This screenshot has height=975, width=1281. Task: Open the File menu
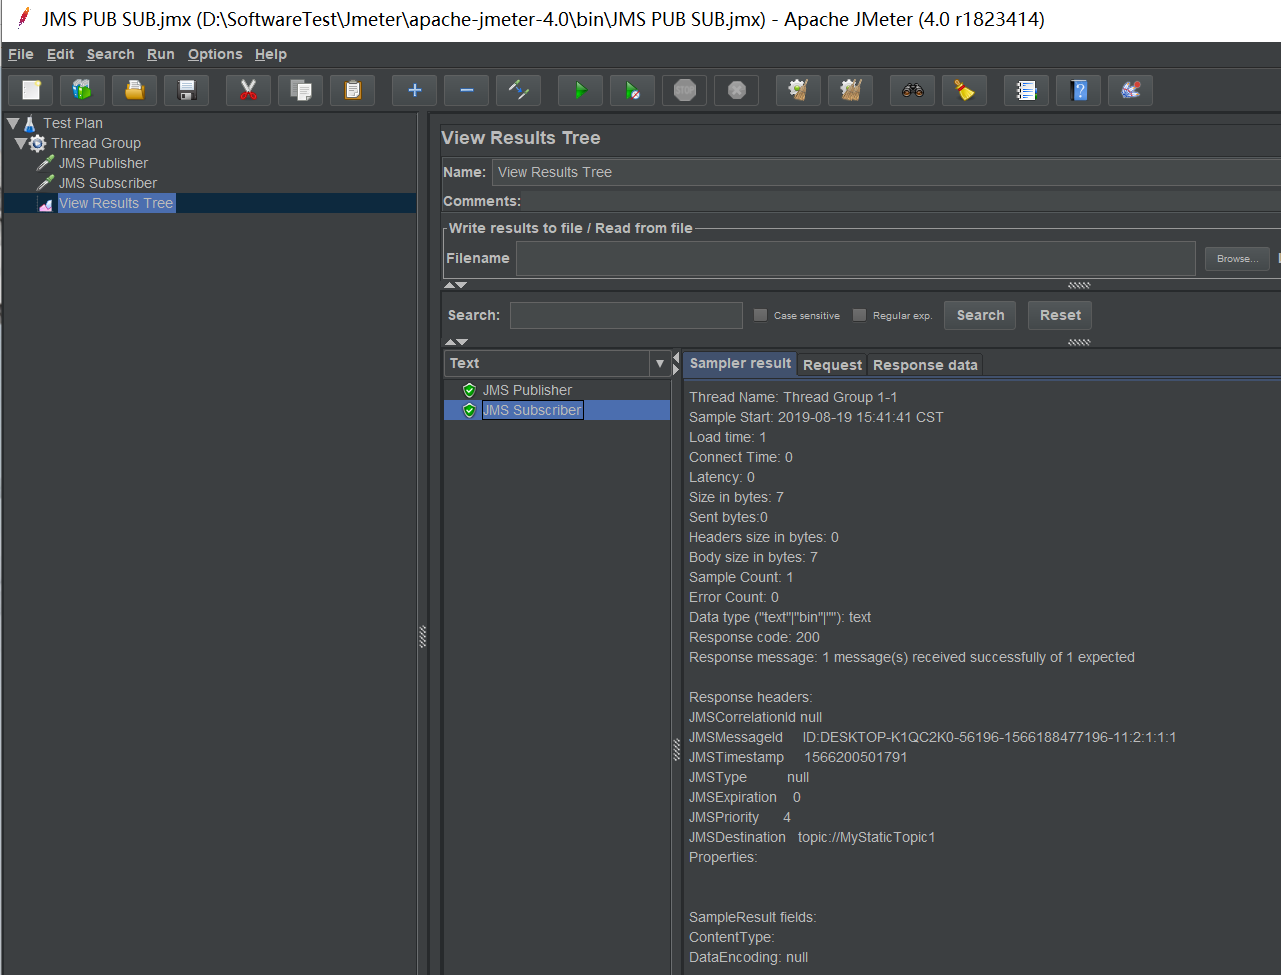[21, 54]
